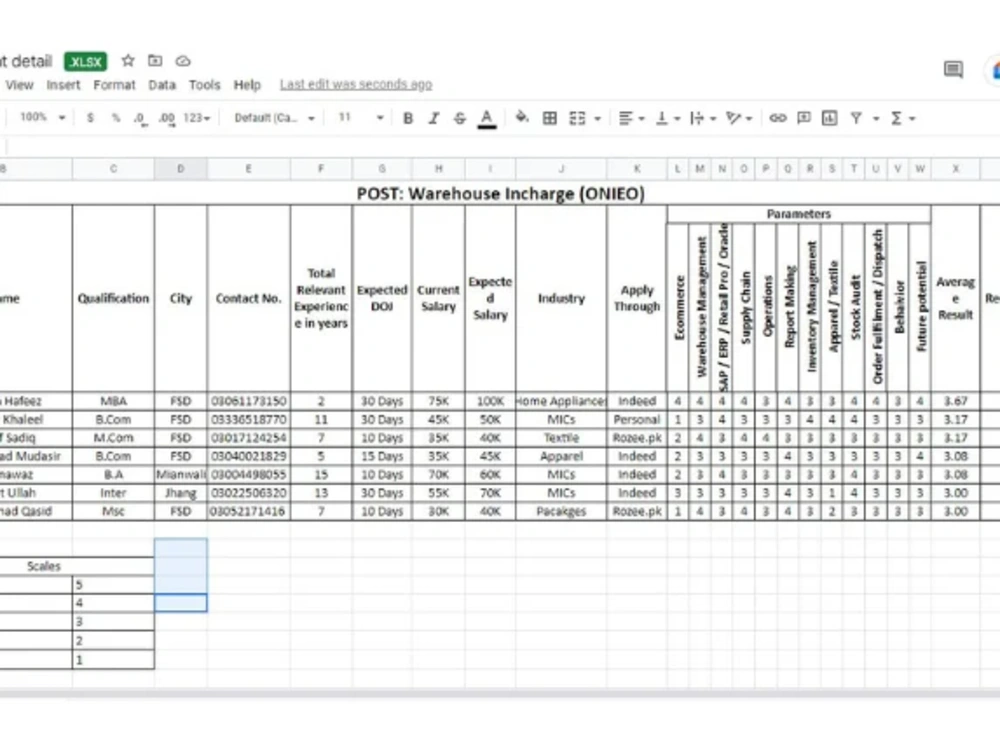Open the Help menu
This screenshot has width=1000, height=750.
(247, 85)
